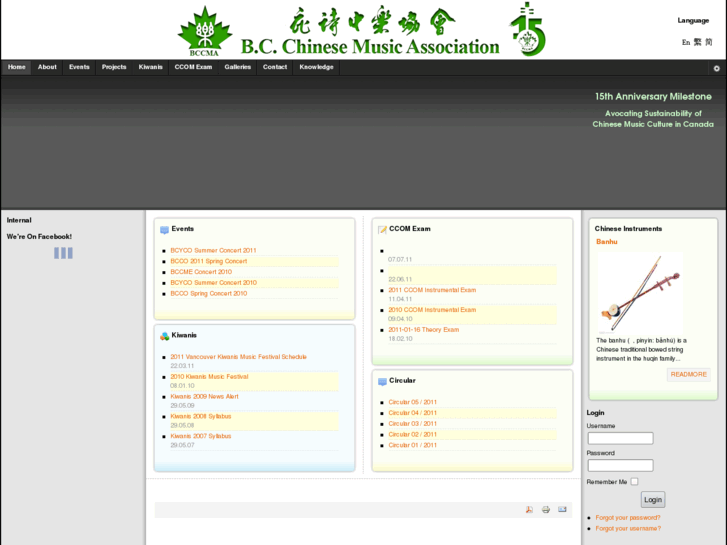The width and height of the screenshot is (727, 545).
Task: Switch language to Traditional Chinese 繁
Action: 697,42
